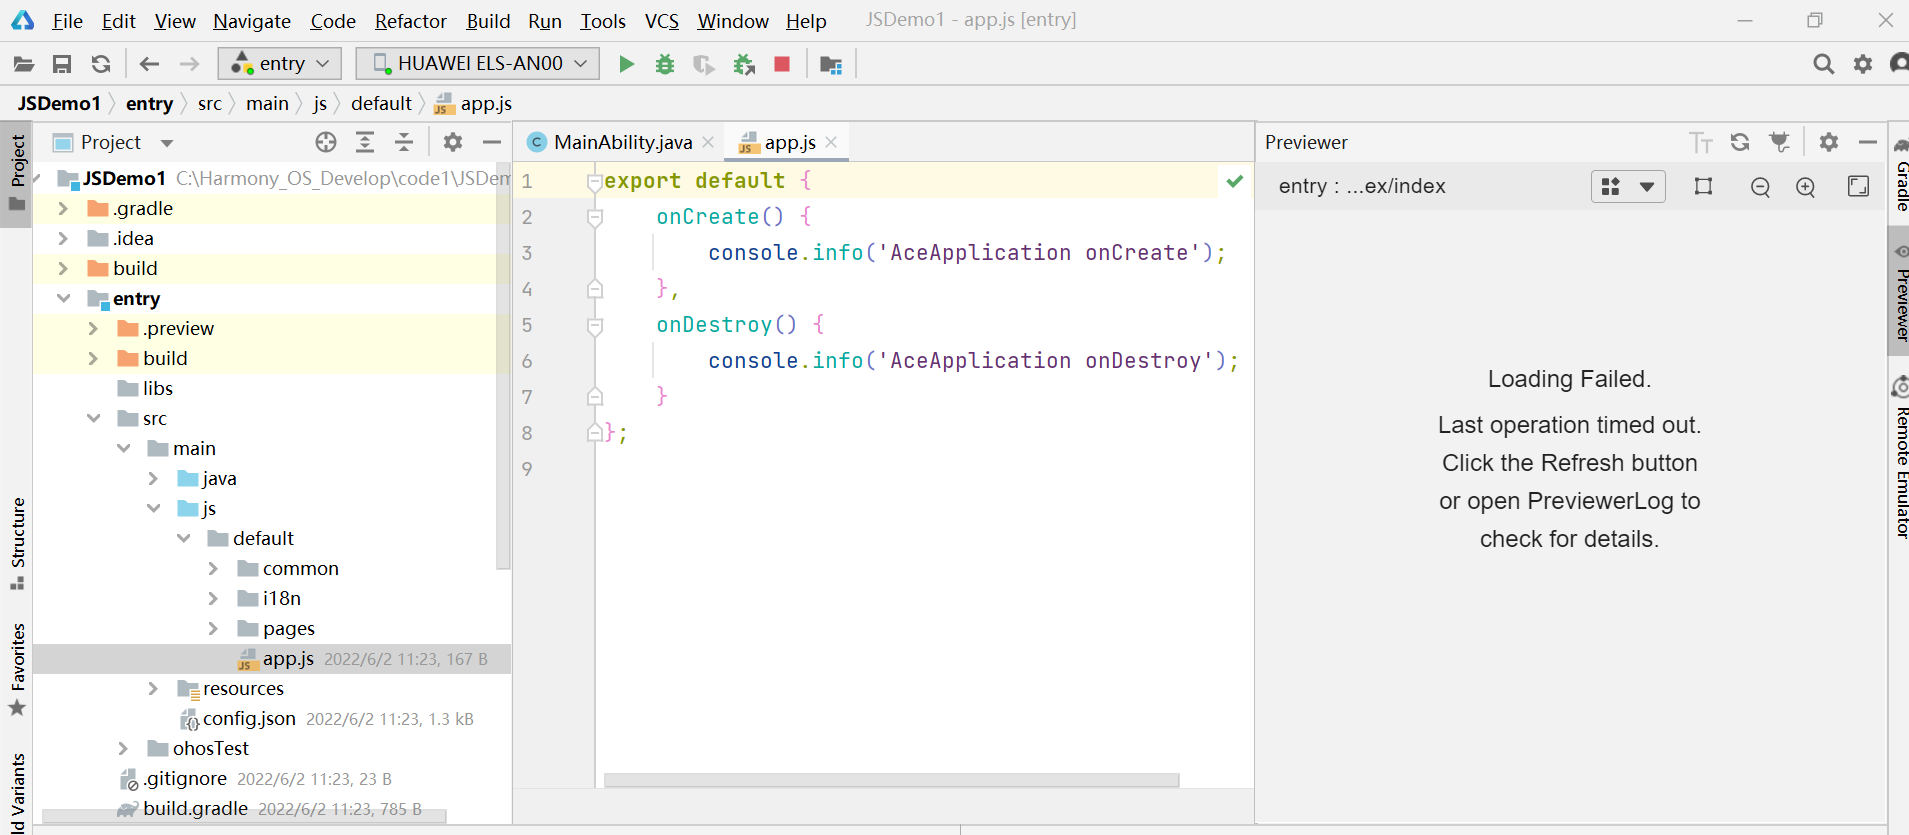The image size is (1909, 835).
Task: Start debugging with the bug icon
Action: (x=665, y=64)
